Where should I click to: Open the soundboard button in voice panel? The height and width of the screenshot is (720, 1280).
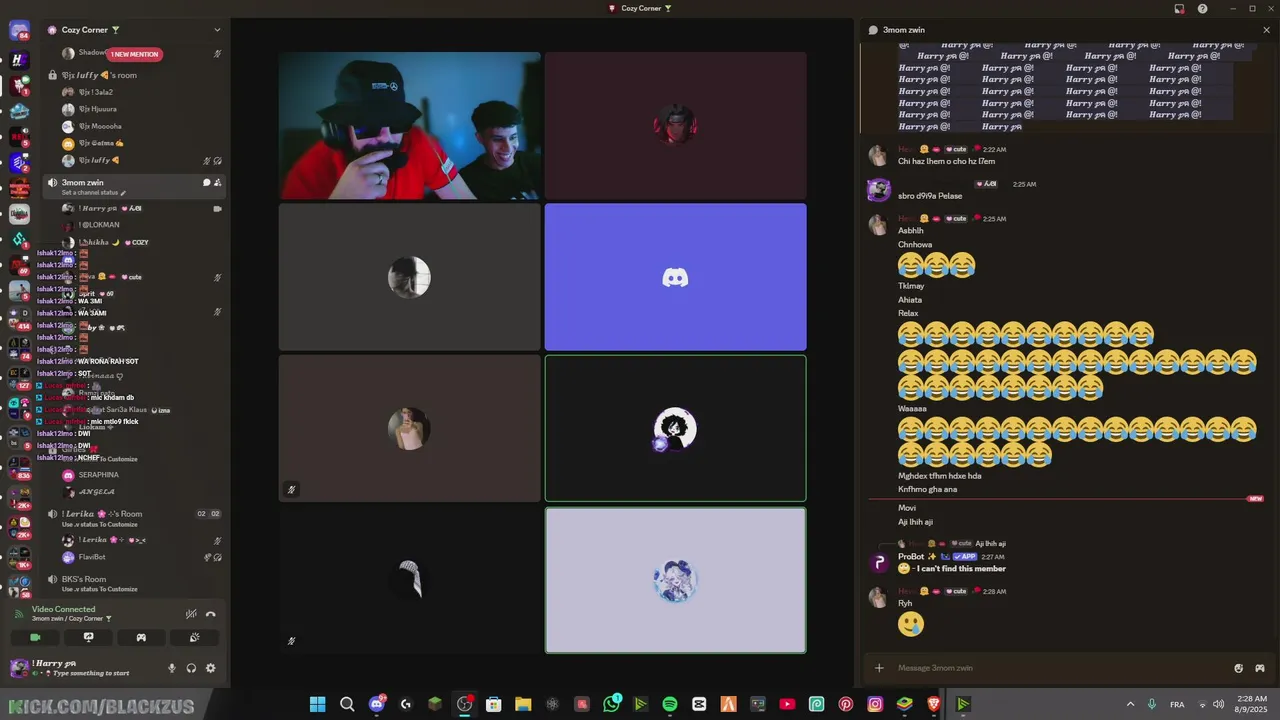(194, 637)
